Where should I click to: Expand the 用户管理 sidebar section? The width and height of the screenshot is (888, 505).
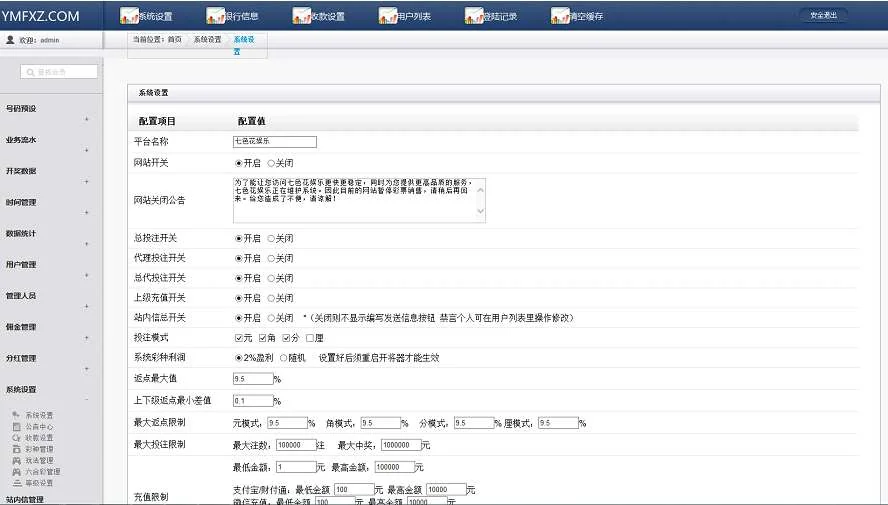pos(86,275)
